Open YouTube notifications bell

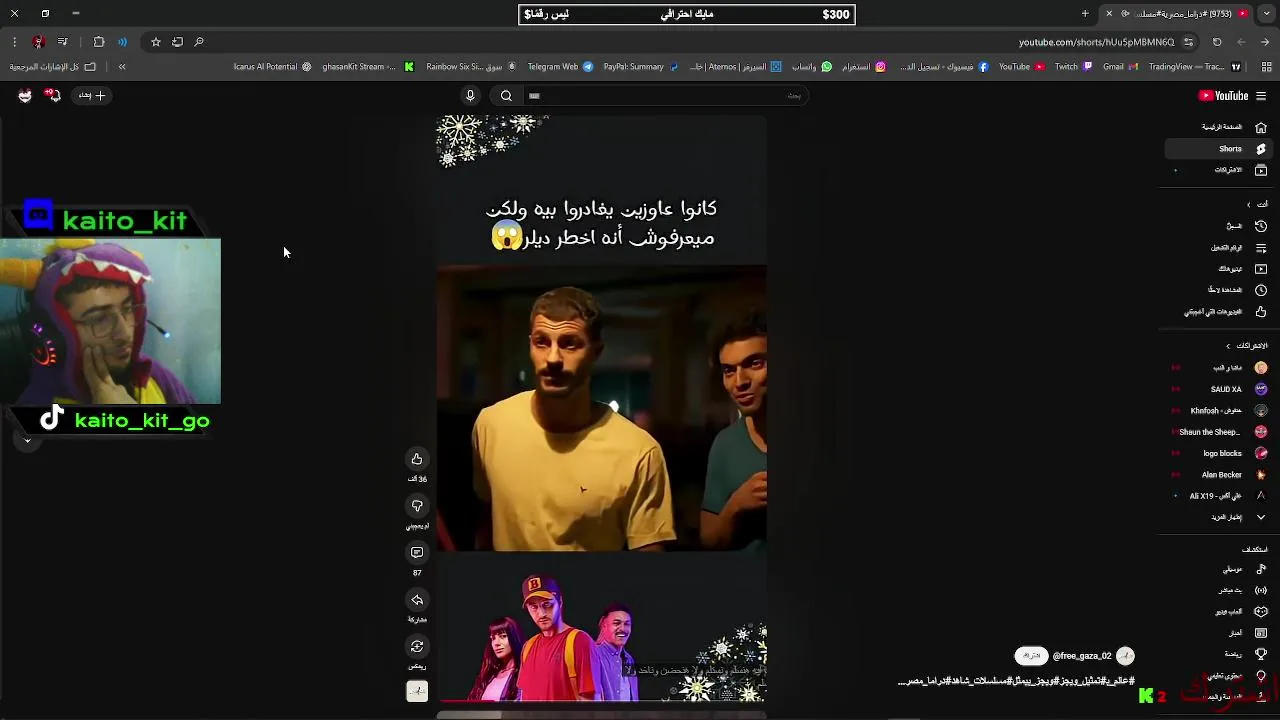pyautogui.click(x=53, y=96)
